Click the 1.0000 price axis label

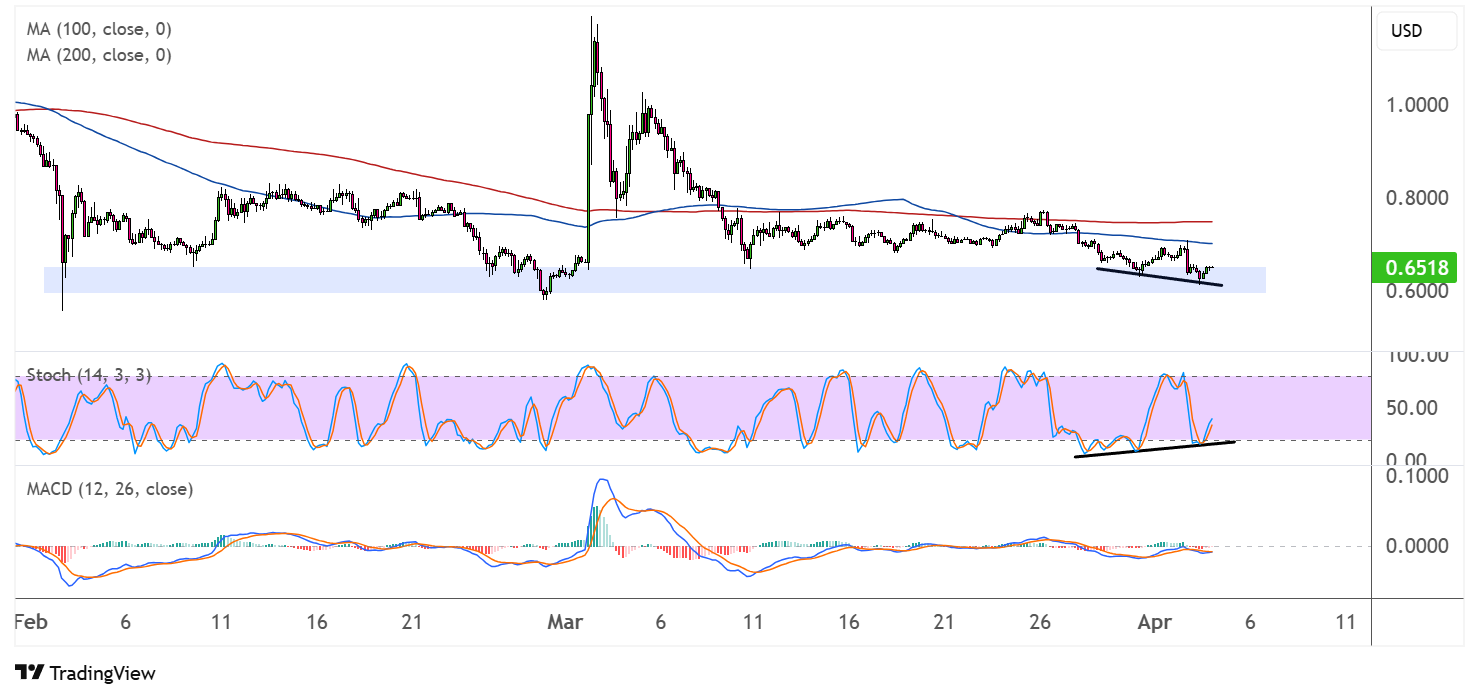click(1418, 104)
